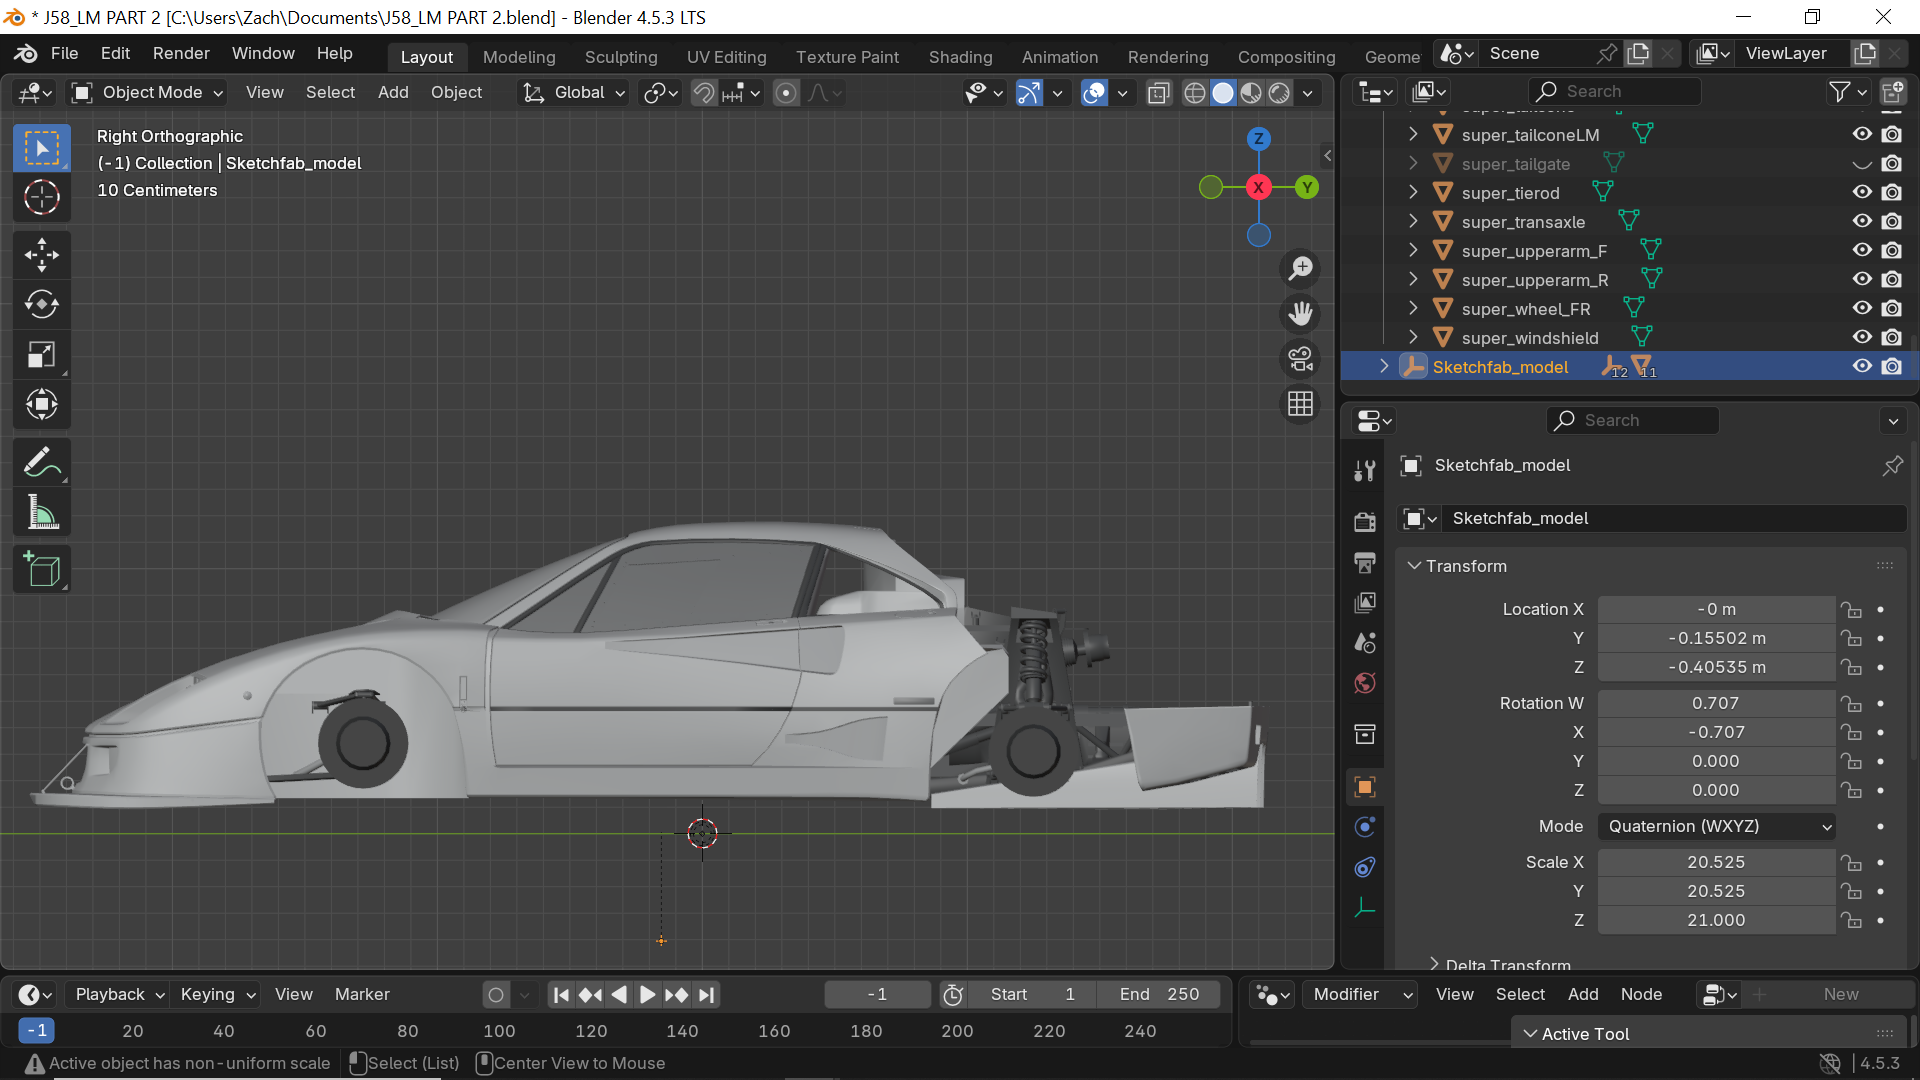
Task: Toggle camera view in viewport
Action: [1300, 359]
